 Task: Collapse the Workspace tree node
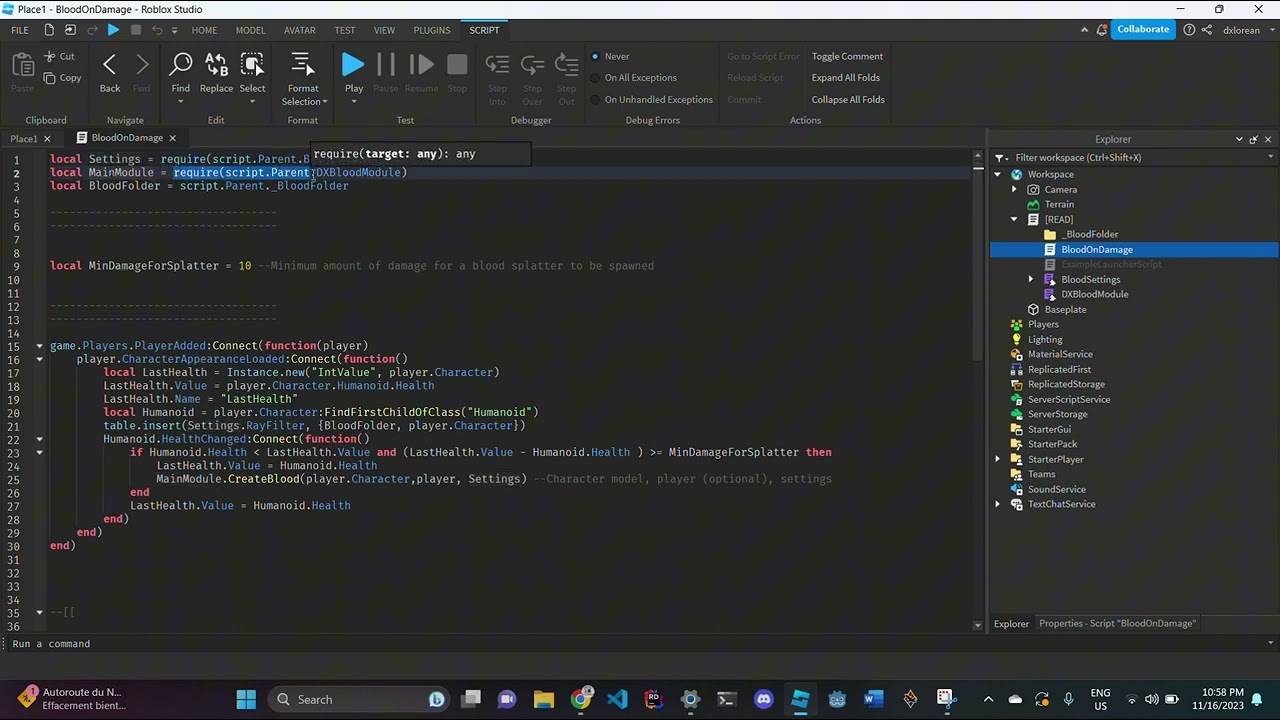coord(998,174)
